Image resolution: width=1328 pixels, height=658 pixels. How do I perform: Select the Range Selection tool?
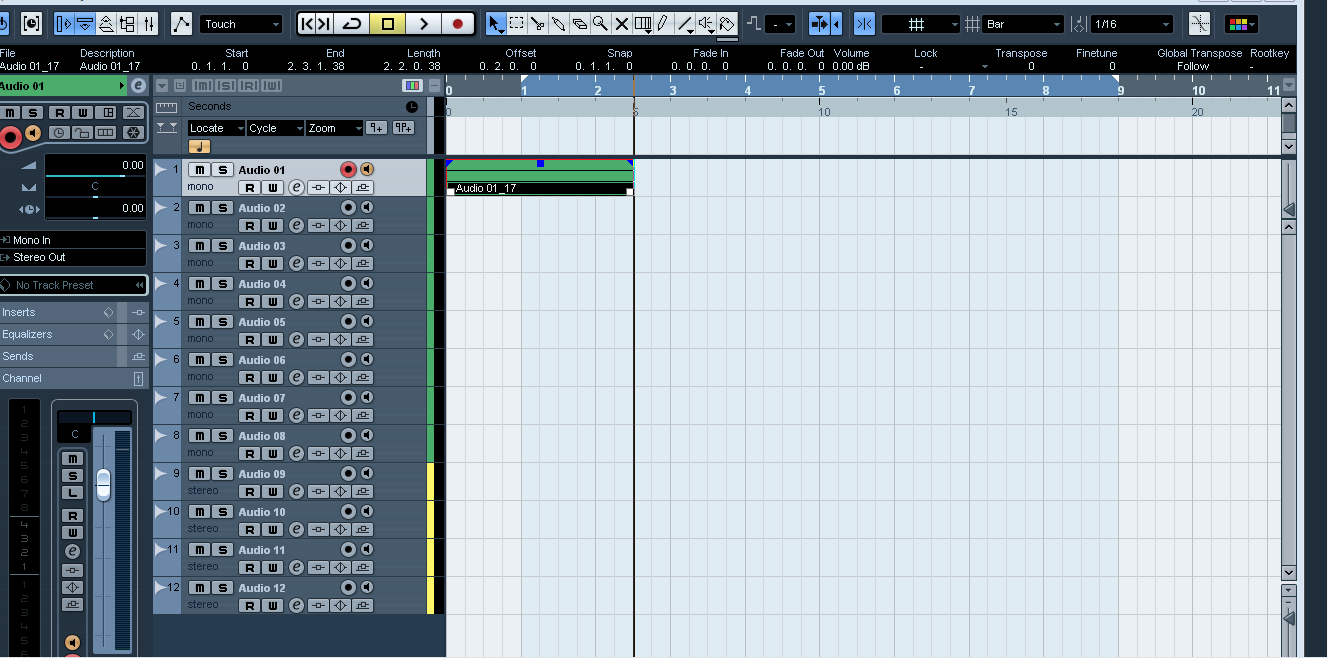pos(517,24)
